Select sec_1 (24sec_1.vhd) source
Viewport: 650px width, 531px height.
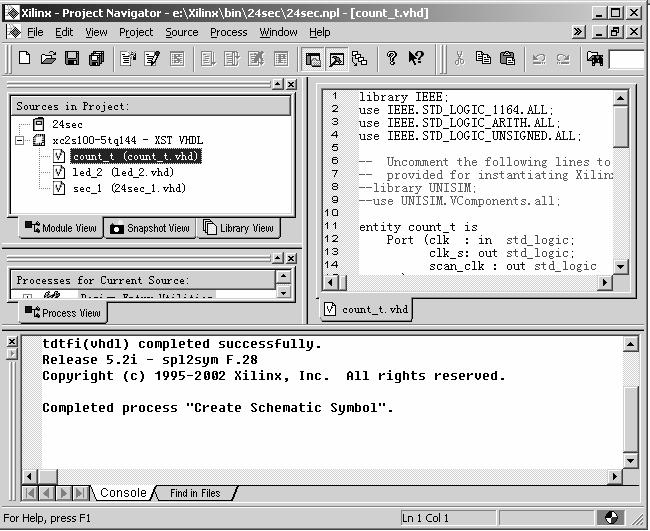click(129, 189)
